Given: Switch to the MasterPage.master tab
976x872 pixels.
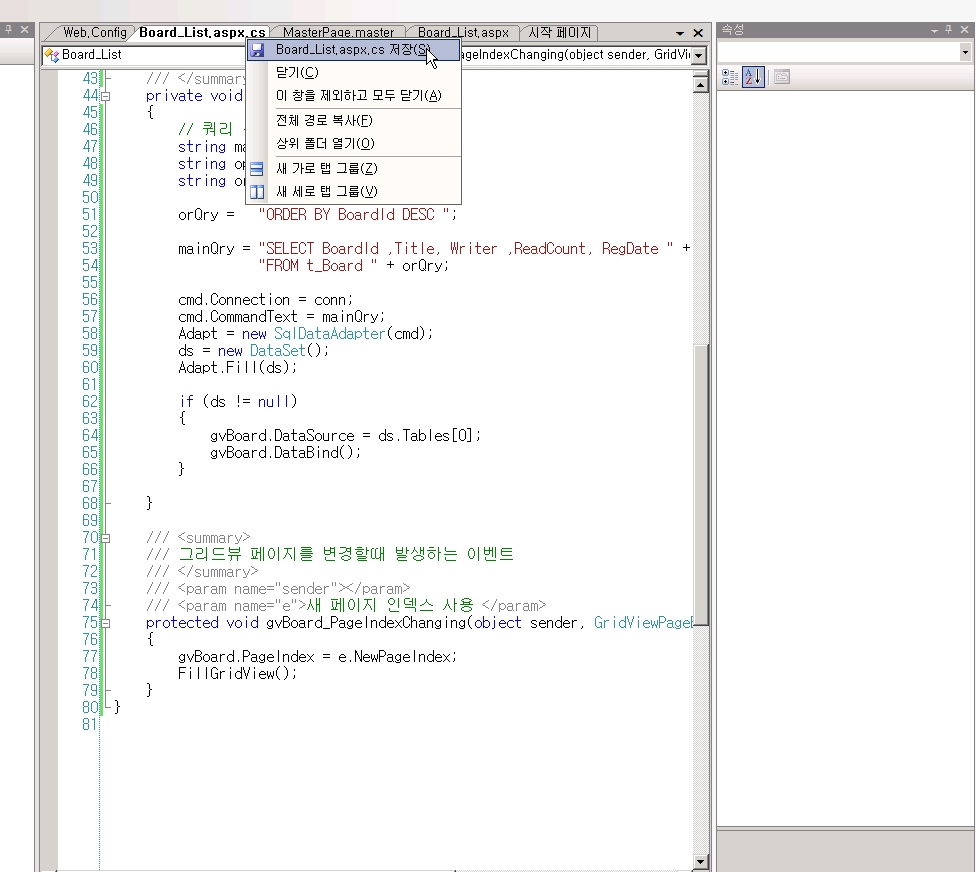Looking at the screenshot, I should (338, 32).
